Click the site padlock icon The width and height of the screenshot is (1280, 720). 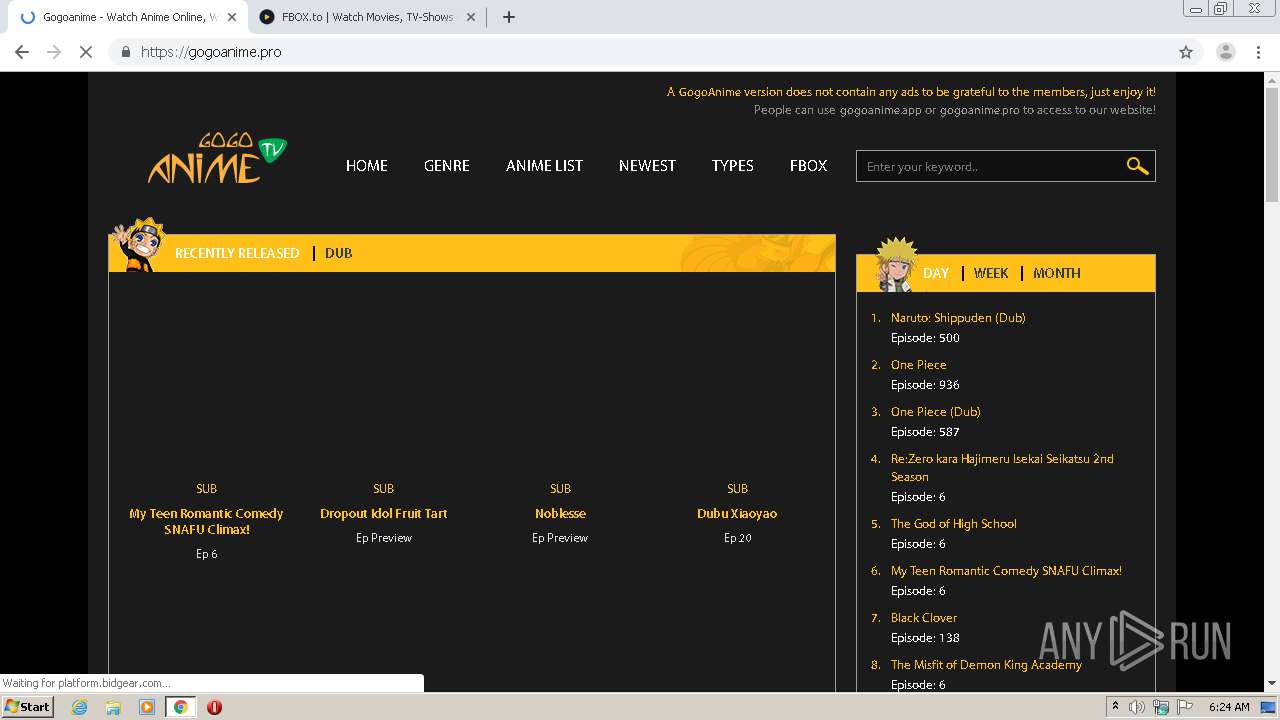pyautogui.click(x=125, y=52)
